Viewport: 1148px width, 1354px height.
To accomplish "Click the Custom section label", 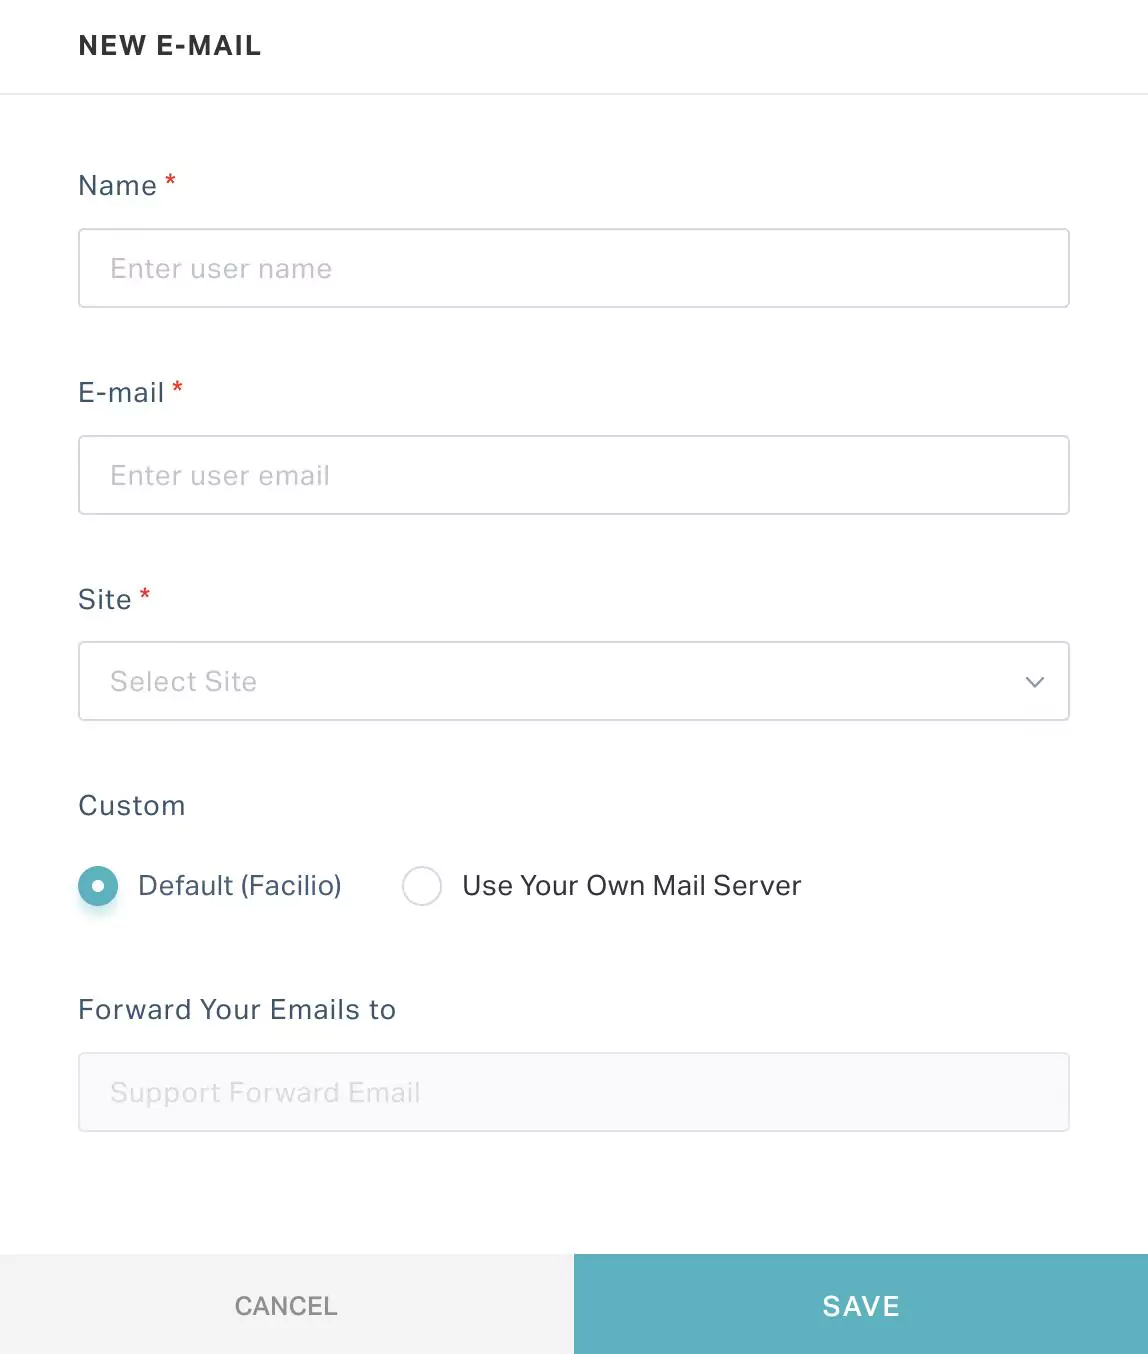I will (132, 806).
